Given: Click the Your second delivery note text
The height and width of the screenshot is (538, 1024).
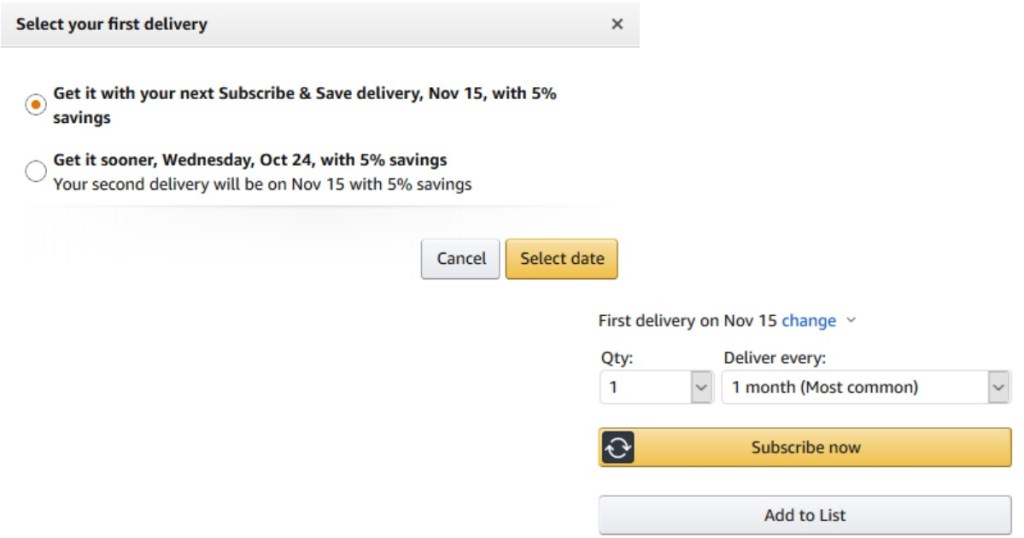Looking at the screenshot, I should pyautogui.click(x=262, y=184).
